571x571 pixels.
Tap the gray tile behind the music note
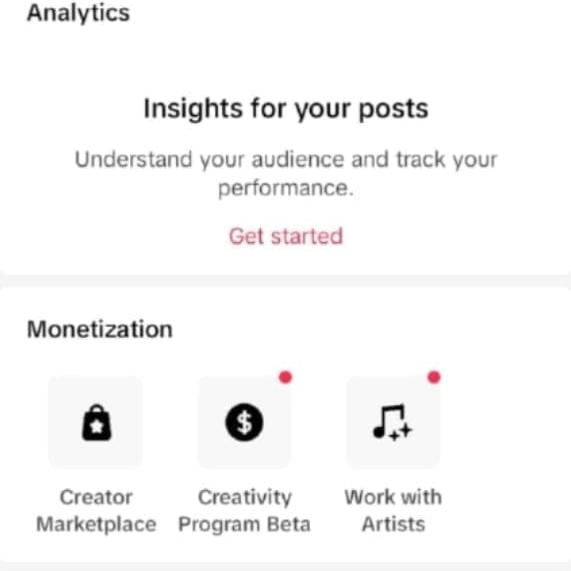point(393,422)
